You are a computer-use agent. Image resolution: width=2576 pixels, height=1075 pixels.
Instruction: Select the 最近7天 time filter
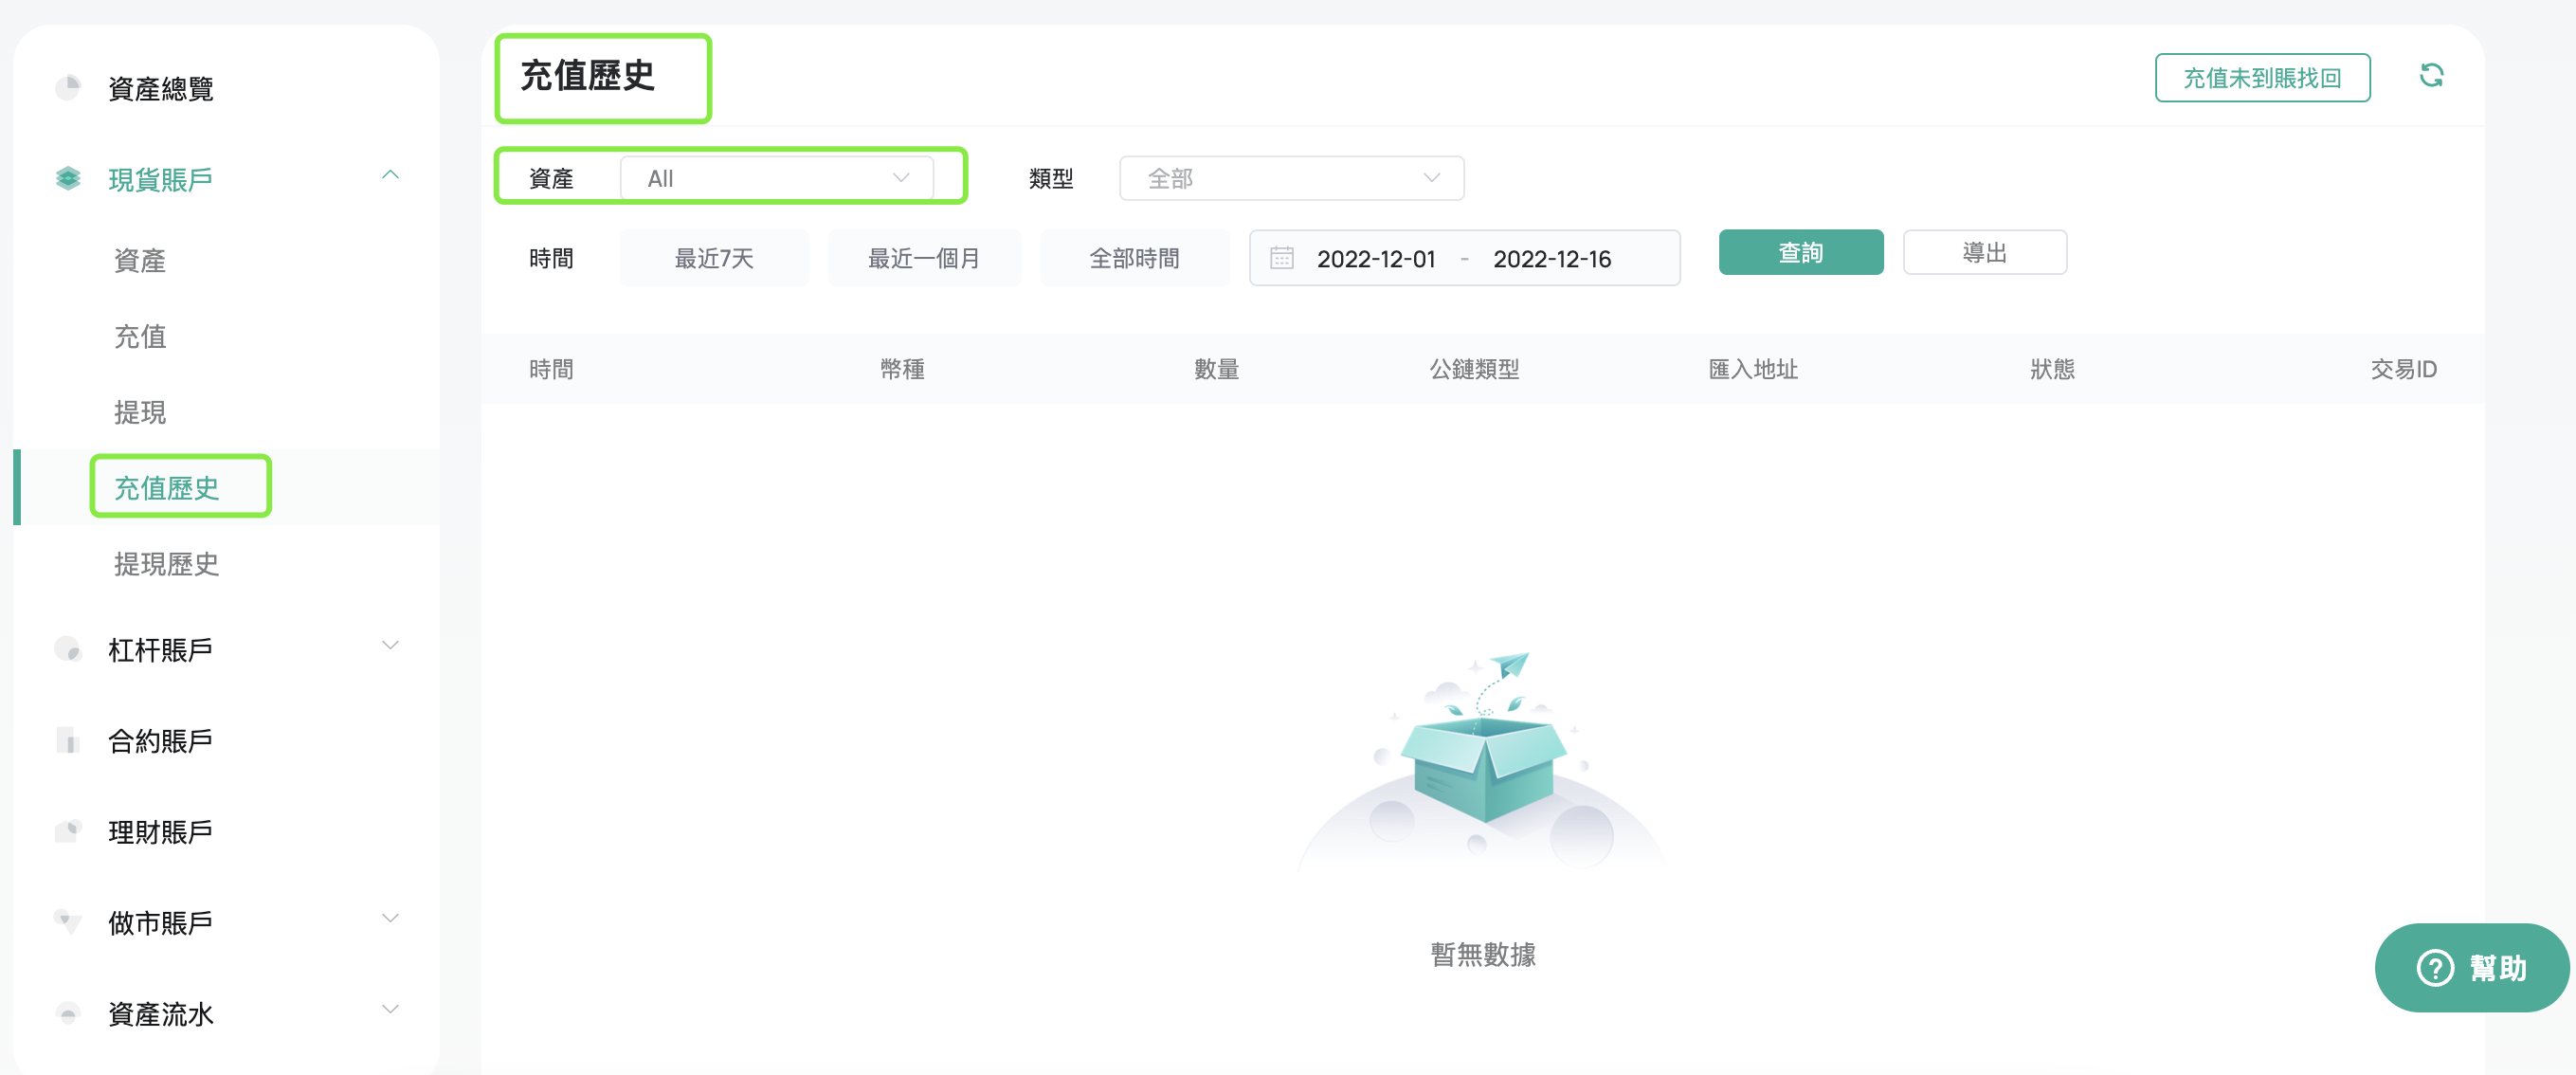[714, 258]
